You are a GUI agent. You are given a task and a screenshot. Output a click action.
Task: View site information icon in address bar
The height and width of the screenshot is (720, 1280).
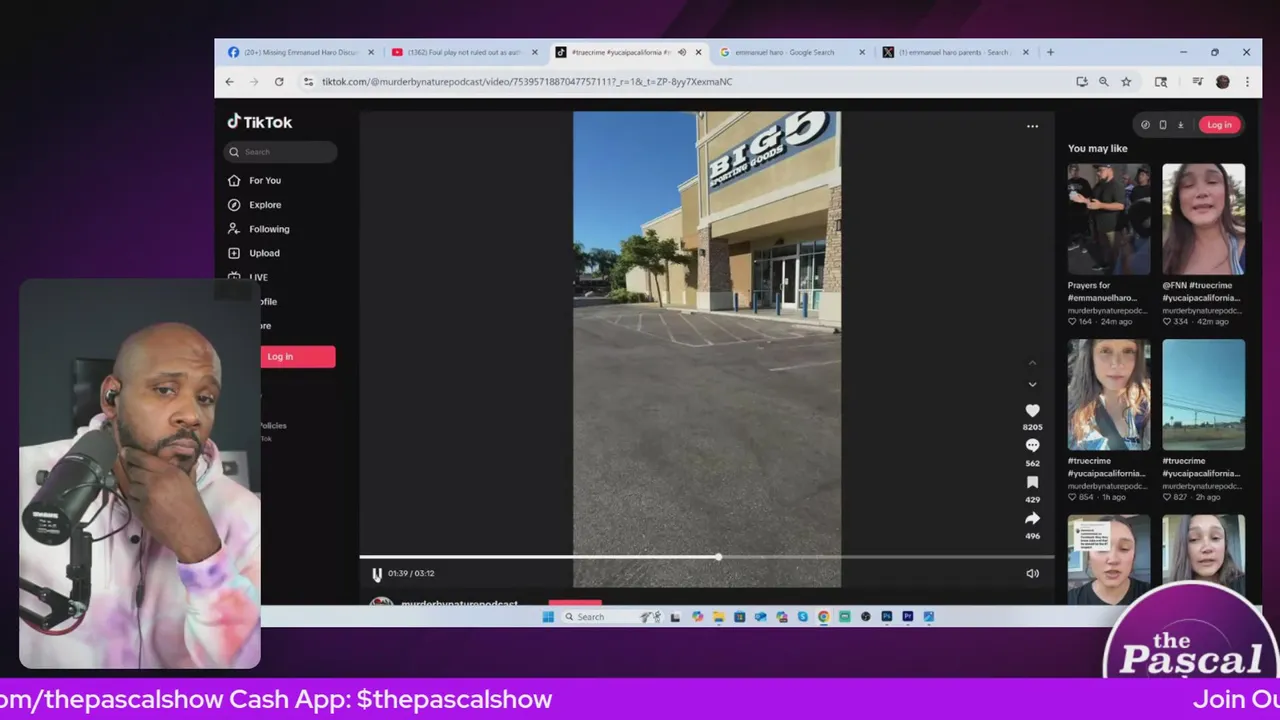pyautogui.click(x=308, y=82)
